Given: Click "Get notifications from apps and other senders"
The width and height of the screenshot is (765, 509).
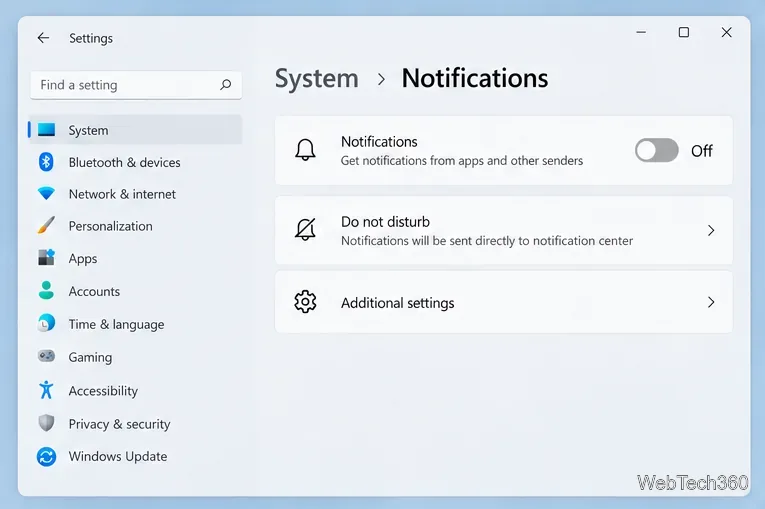Looking at the screenshot, I should pyautogui.click(x=462, y=161).
